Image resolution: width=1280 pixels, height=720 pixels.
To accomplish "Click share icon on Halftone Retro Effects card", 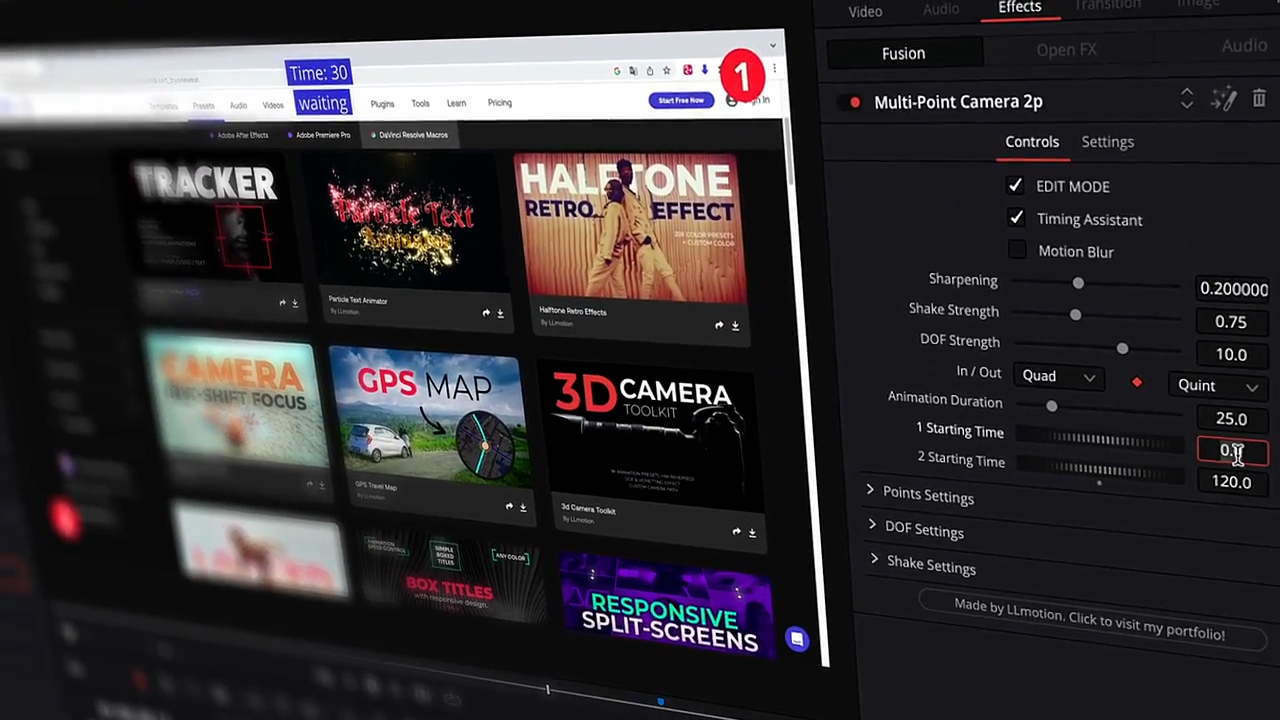I will tap(719, 325).
